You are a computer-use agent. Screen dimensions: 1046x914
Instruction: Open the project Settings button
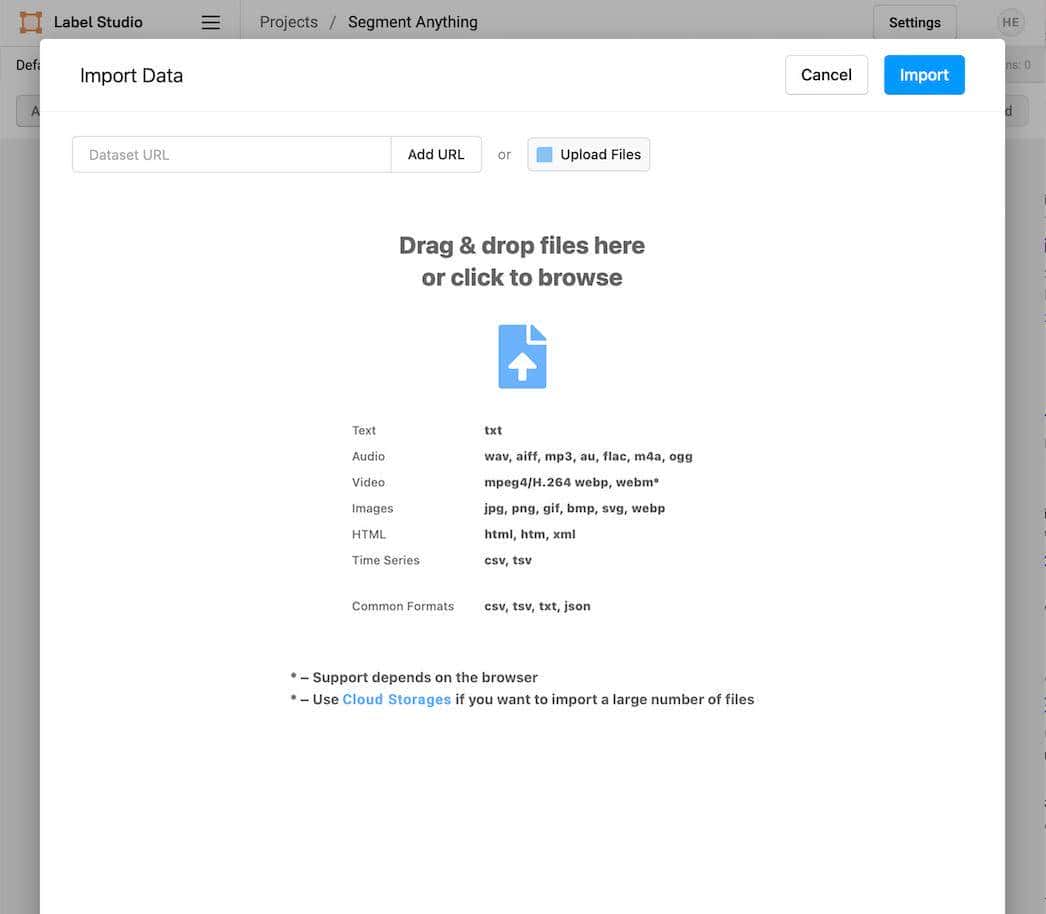[x=914, y=22]
